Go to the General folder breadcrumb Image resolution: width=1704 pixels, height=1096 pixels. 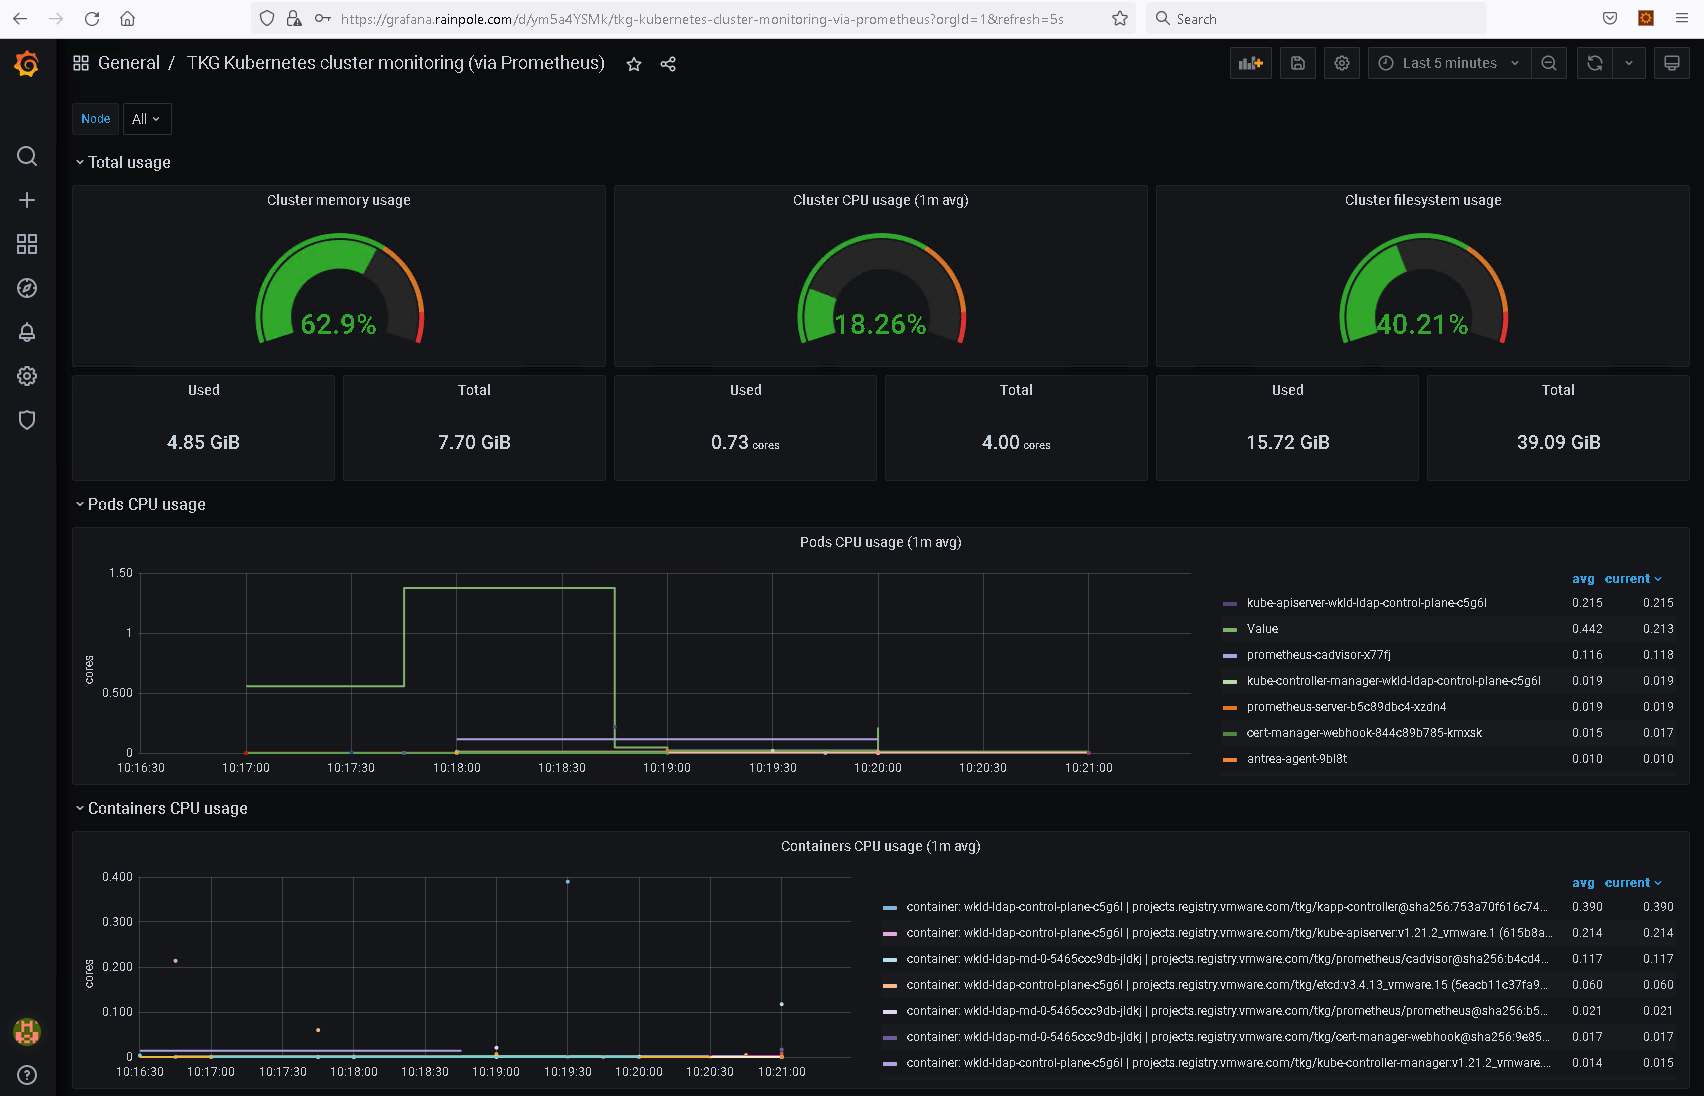tap(129, 63)
